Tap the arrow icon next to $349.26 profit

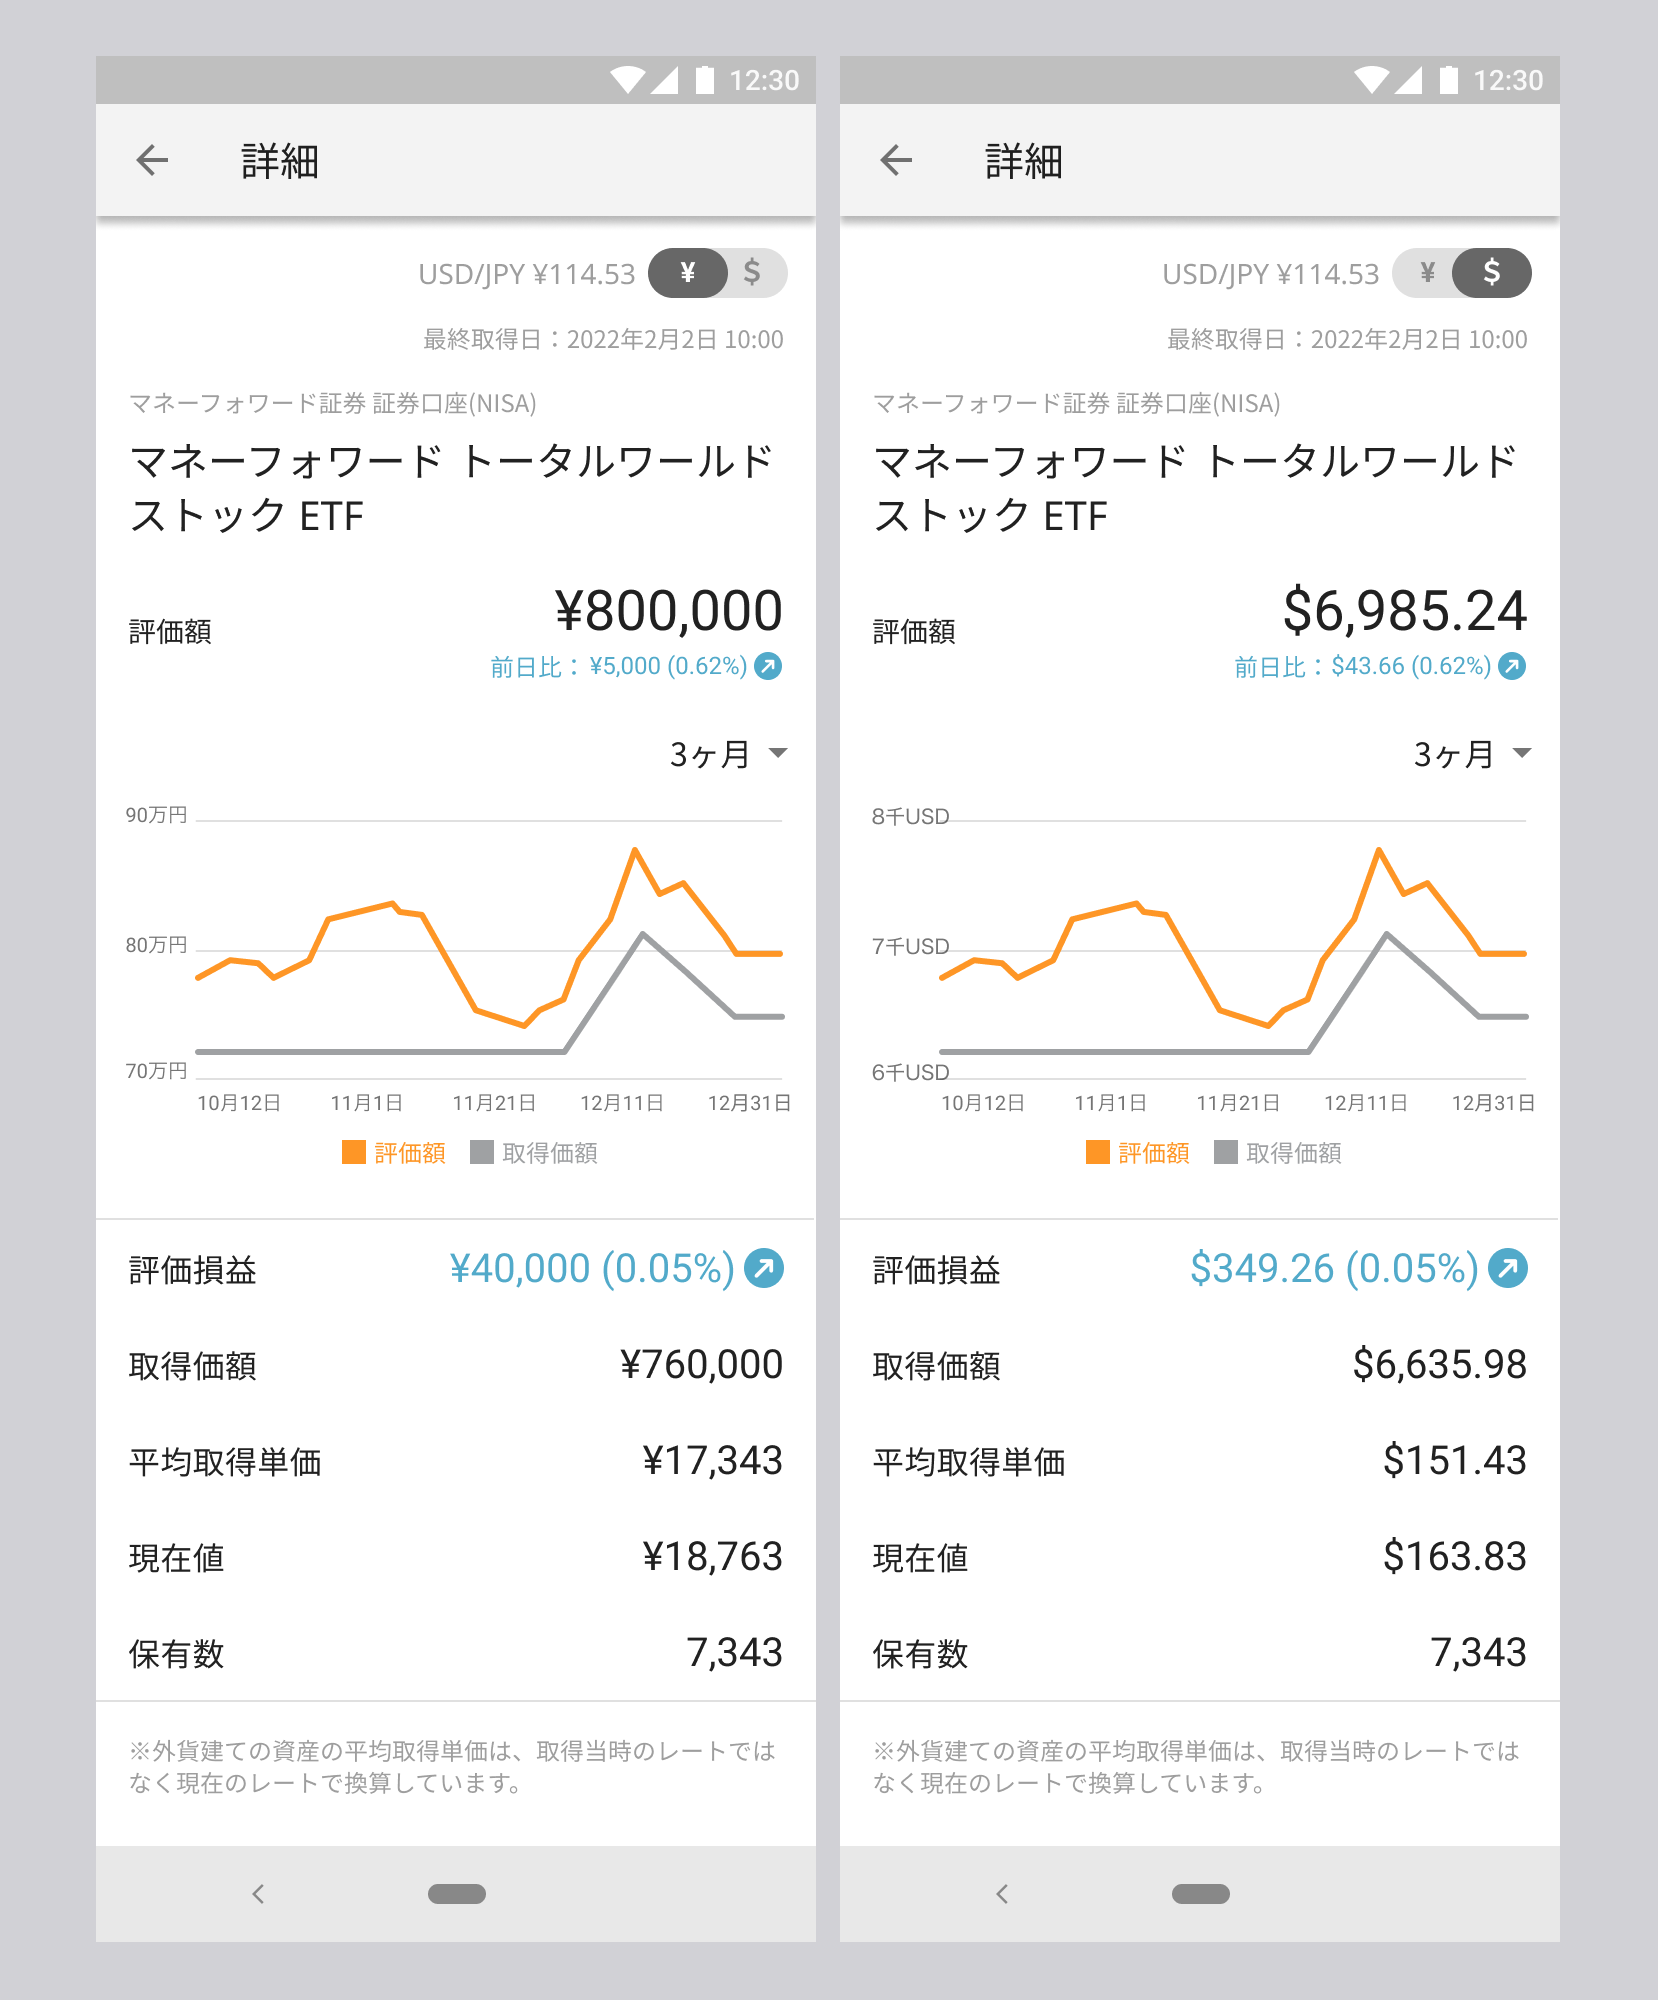pos(1508,1268)
